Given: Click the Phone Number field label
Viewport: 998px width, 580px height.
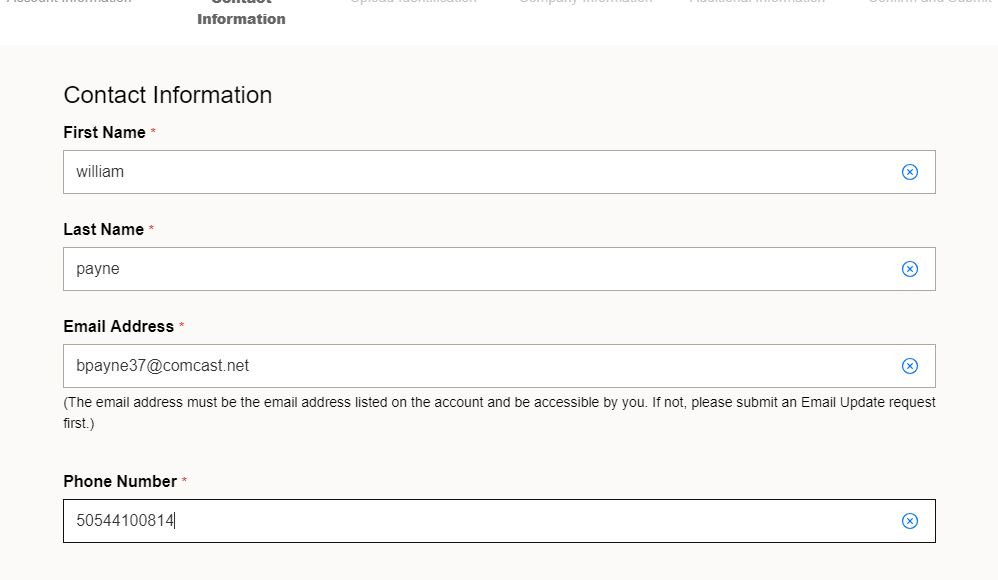Looking at the screenshot, I should 120,481.
